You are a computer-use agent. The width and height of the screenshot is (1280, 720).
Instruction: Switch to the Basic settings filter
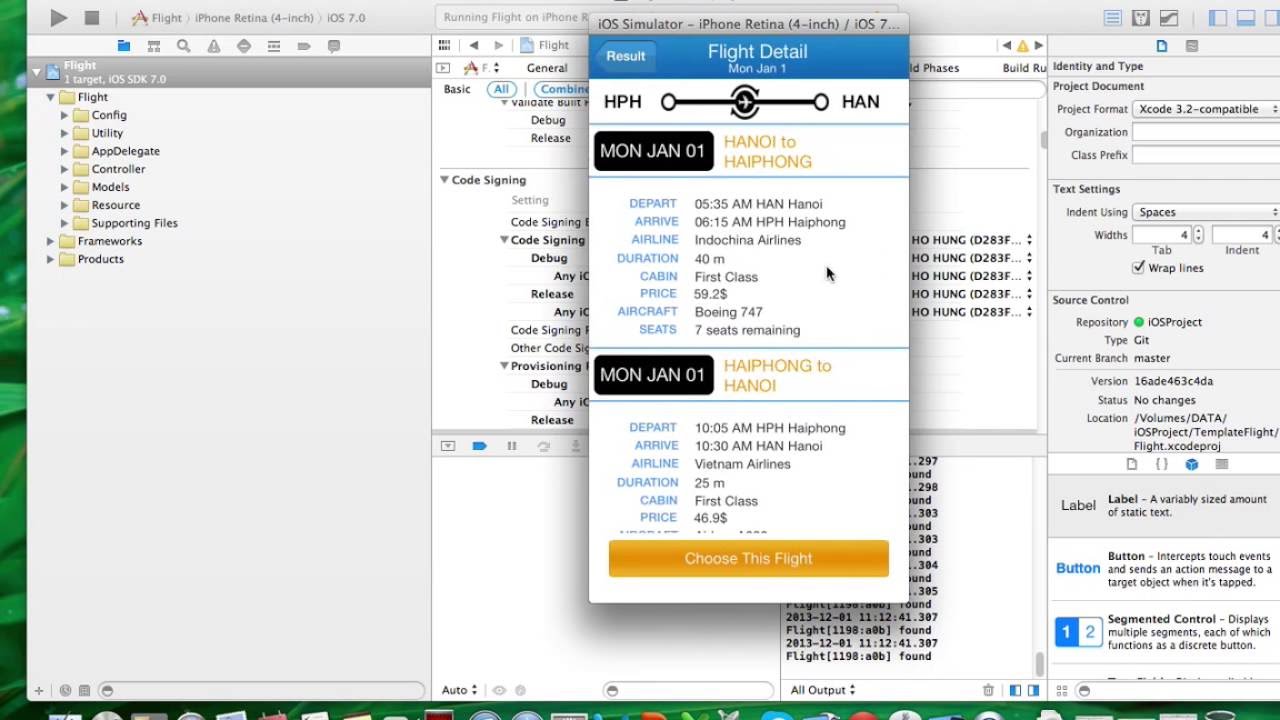click(x=457, y=89)
